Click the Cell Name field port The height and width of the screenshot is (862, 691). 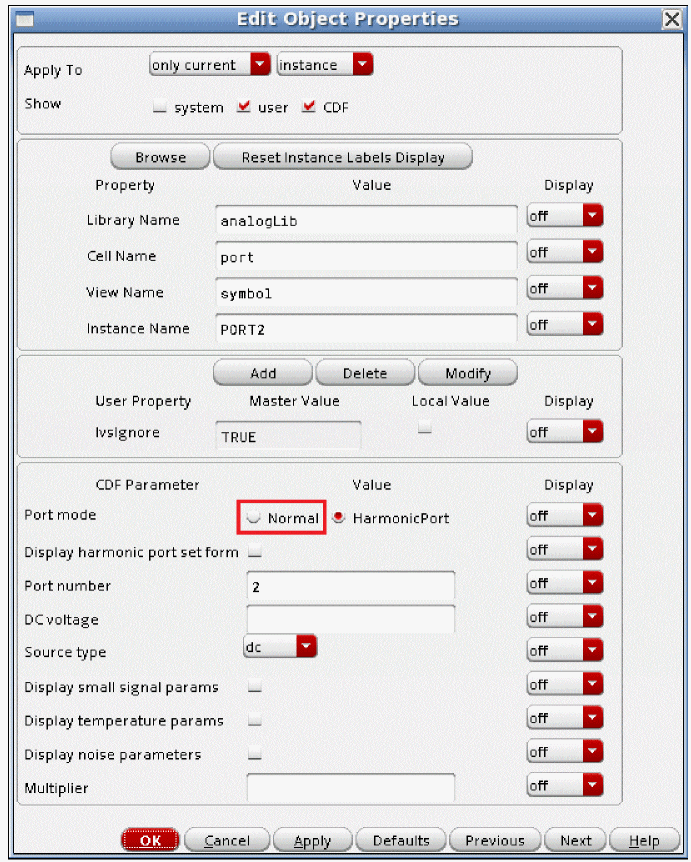pyautogui.click(x=366, y=257)
